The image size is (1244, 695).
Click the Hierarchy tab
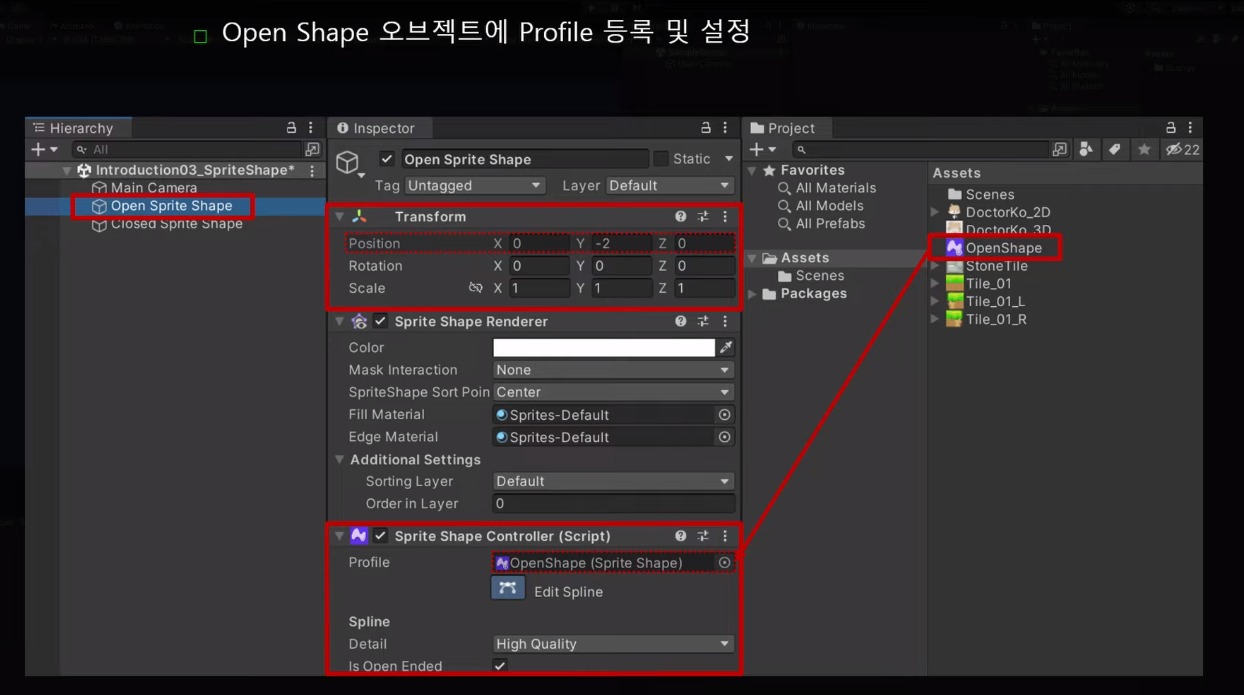(x=77, y=128)
